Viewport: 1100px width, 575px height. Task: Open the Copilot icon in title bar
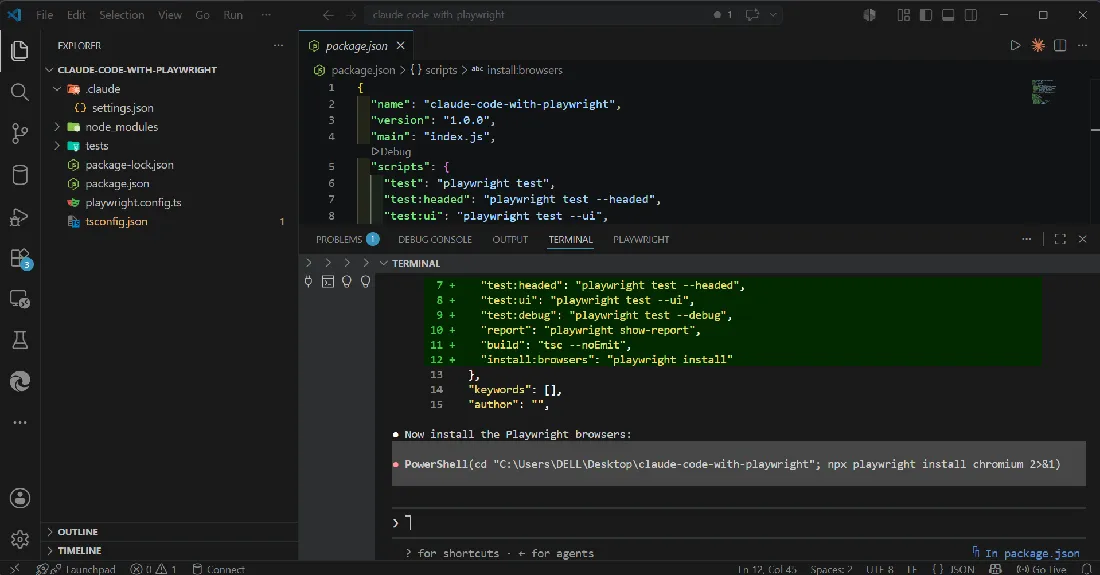869,15
